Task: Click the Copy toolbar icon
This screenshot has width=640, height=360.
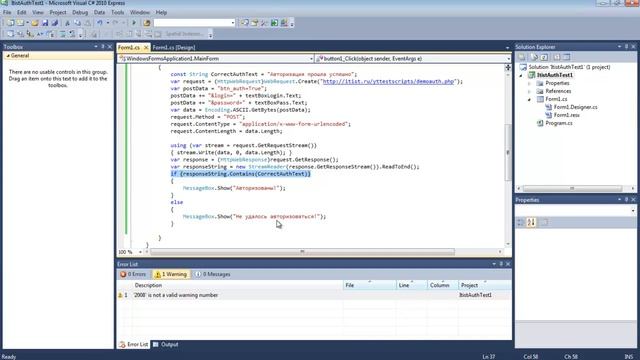Action: pos(78,23)
